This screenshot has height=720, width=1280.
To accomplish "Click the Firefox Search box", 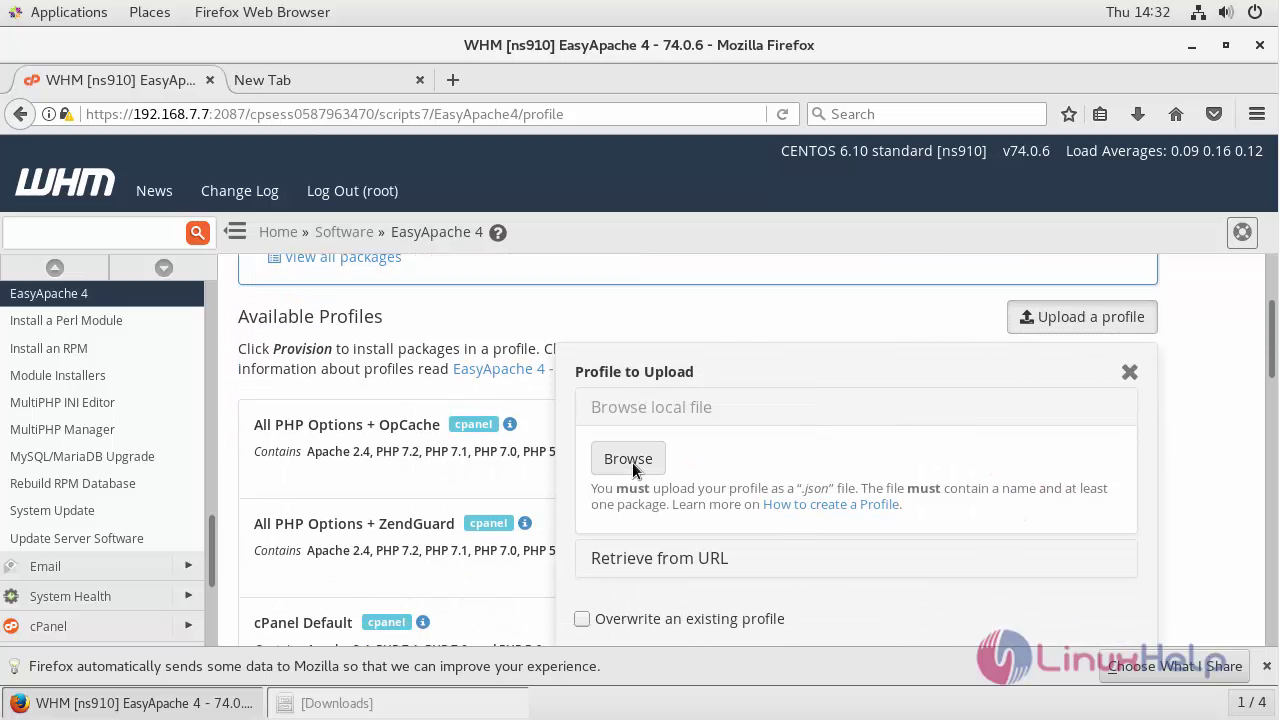I will pyautogui.click(x=927, y=114).
